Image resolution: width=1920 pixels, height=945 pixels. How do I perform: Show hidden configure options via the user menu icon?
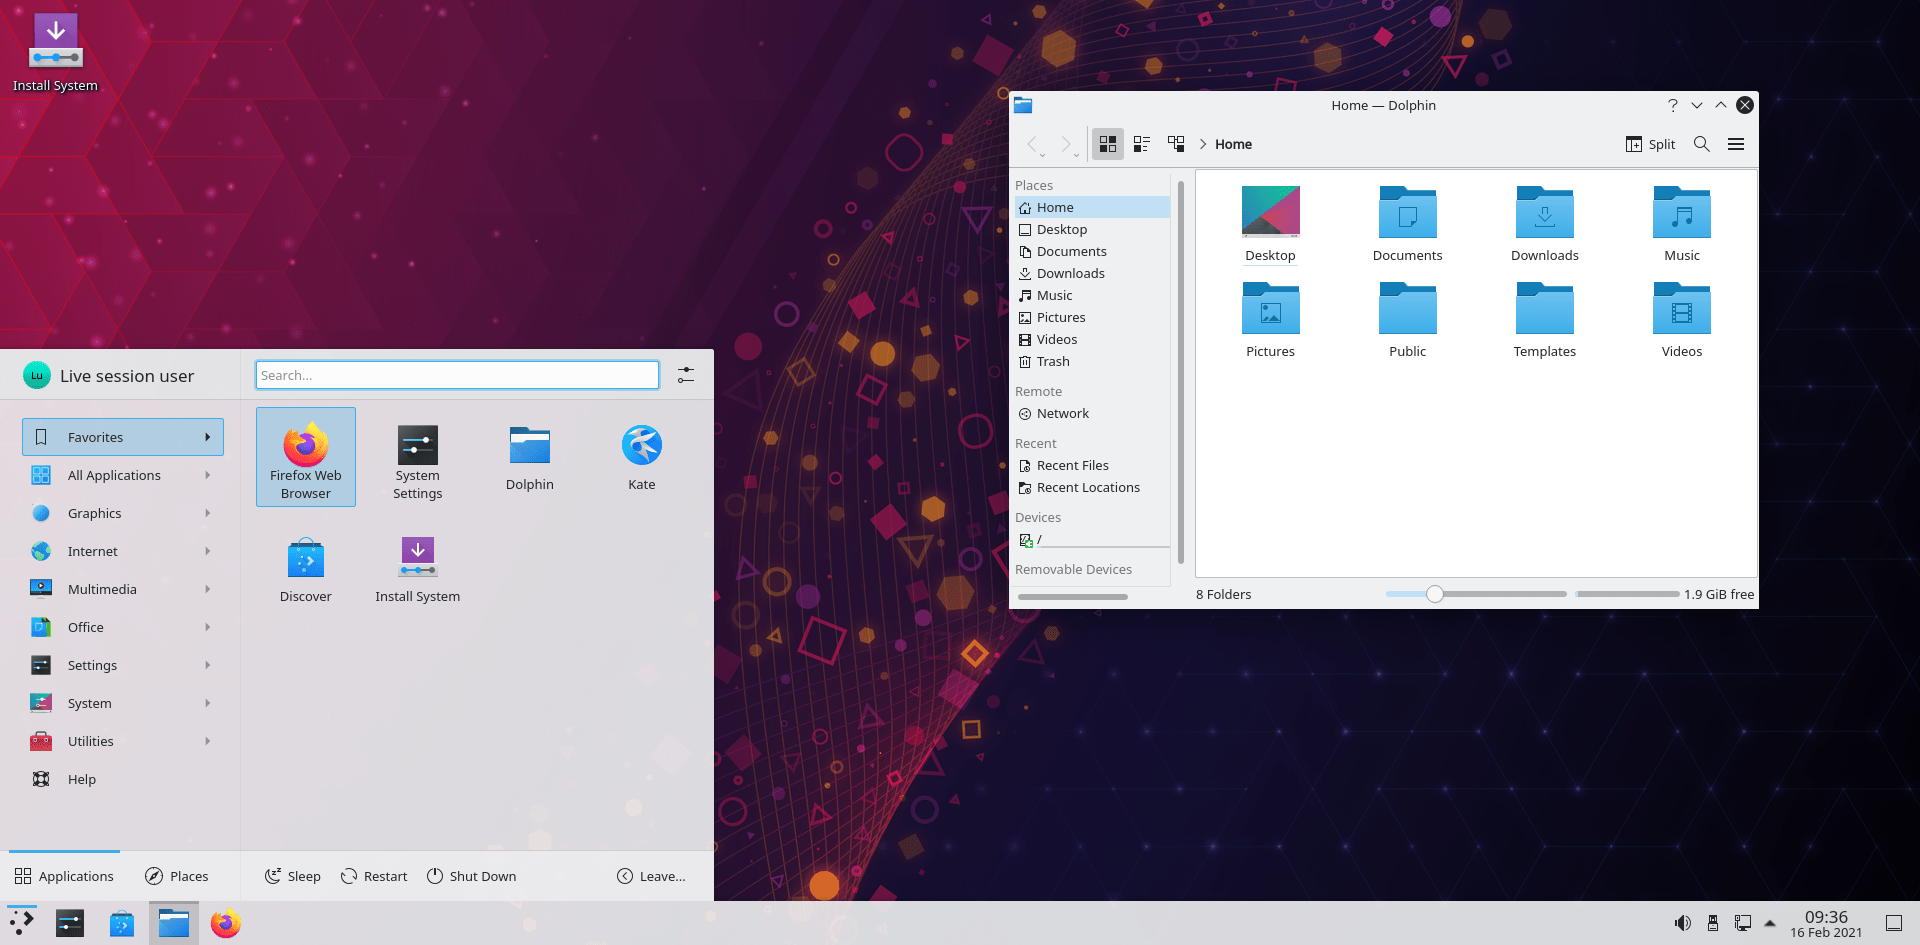(686, 374)
